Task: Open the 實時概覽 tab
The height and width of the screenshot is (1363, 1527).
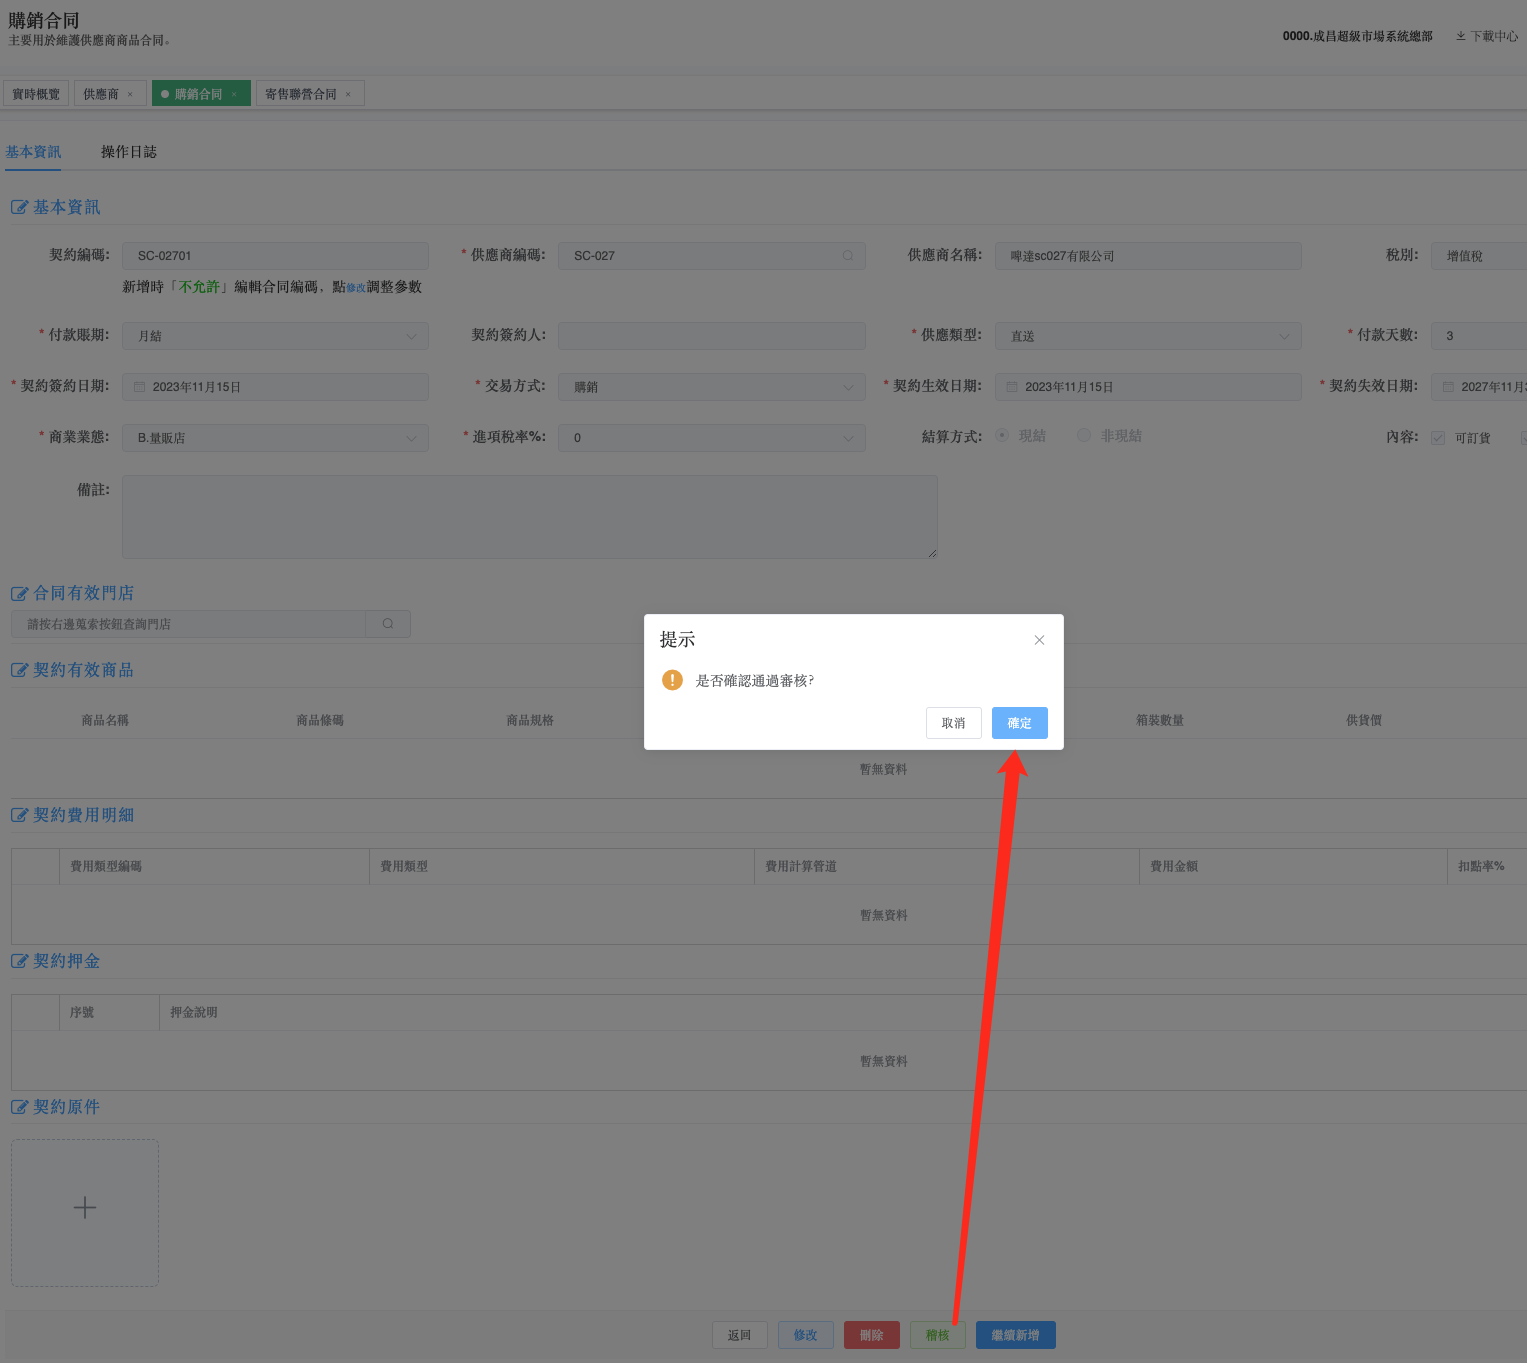Action: click(x=36, y=94)
